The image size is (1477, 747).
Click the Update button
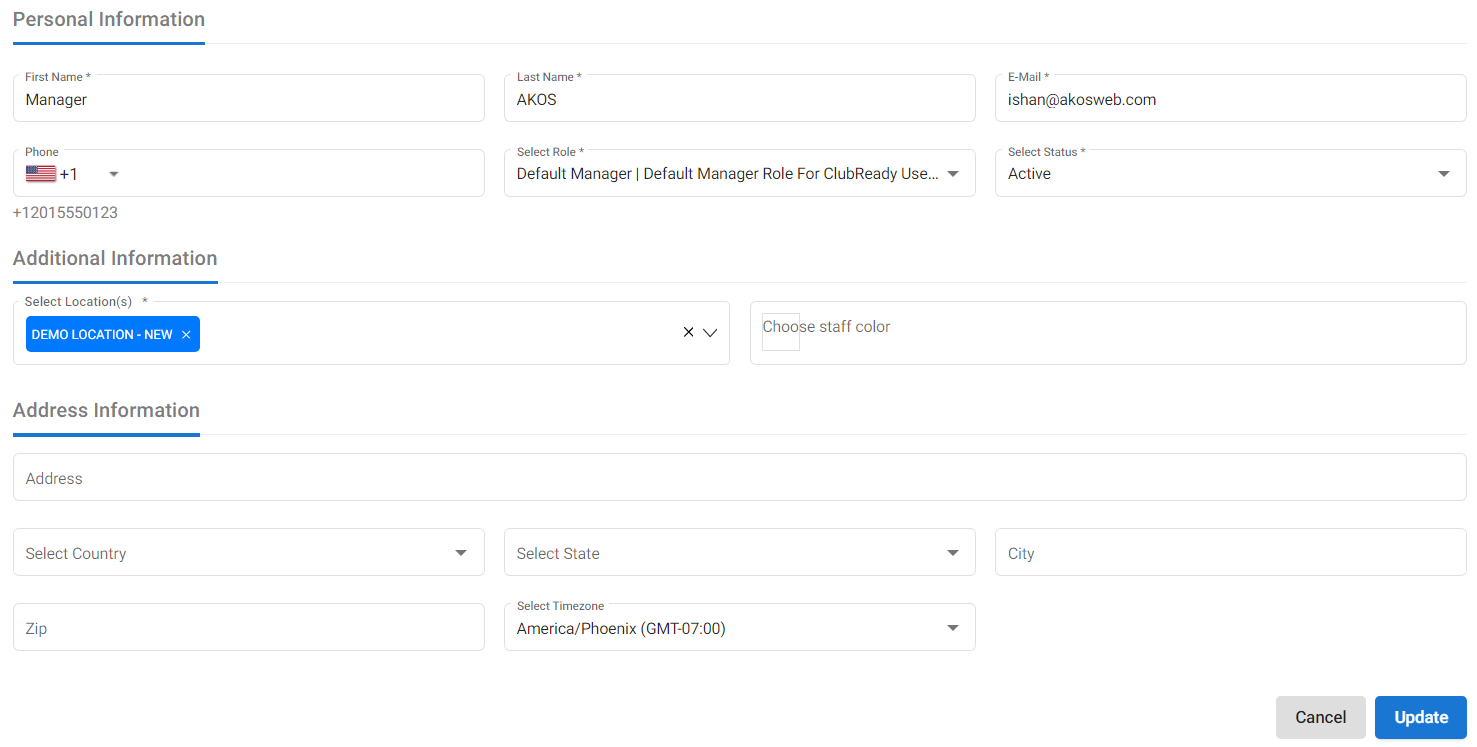click(1420, 717)
